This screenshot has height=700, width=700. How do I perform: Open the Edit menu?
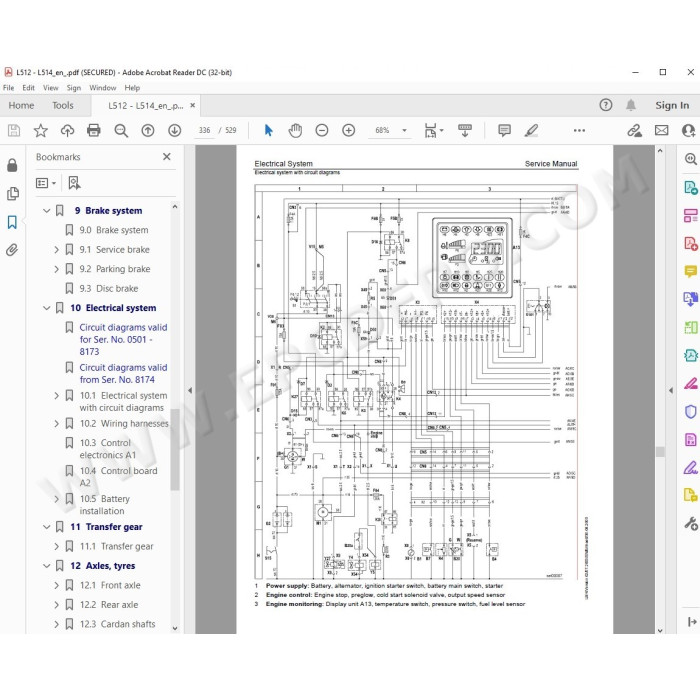(28, 88)
